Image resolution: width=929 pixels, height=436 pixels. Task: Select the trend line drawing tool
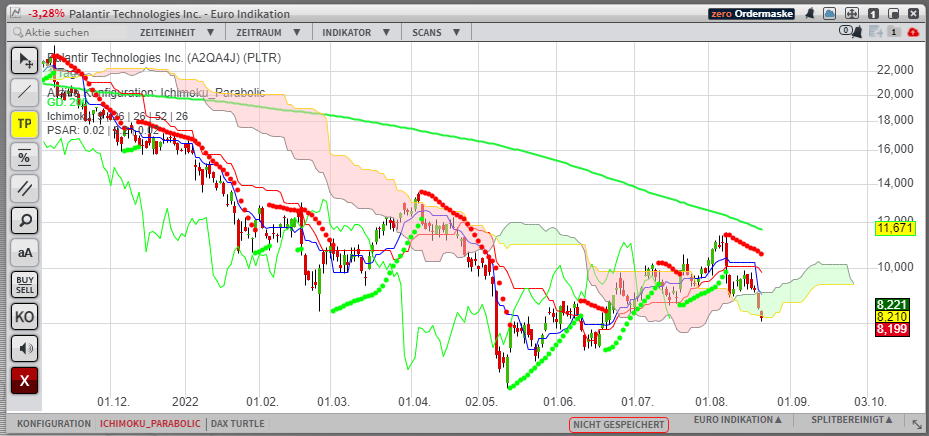click(x=25, y=92)
